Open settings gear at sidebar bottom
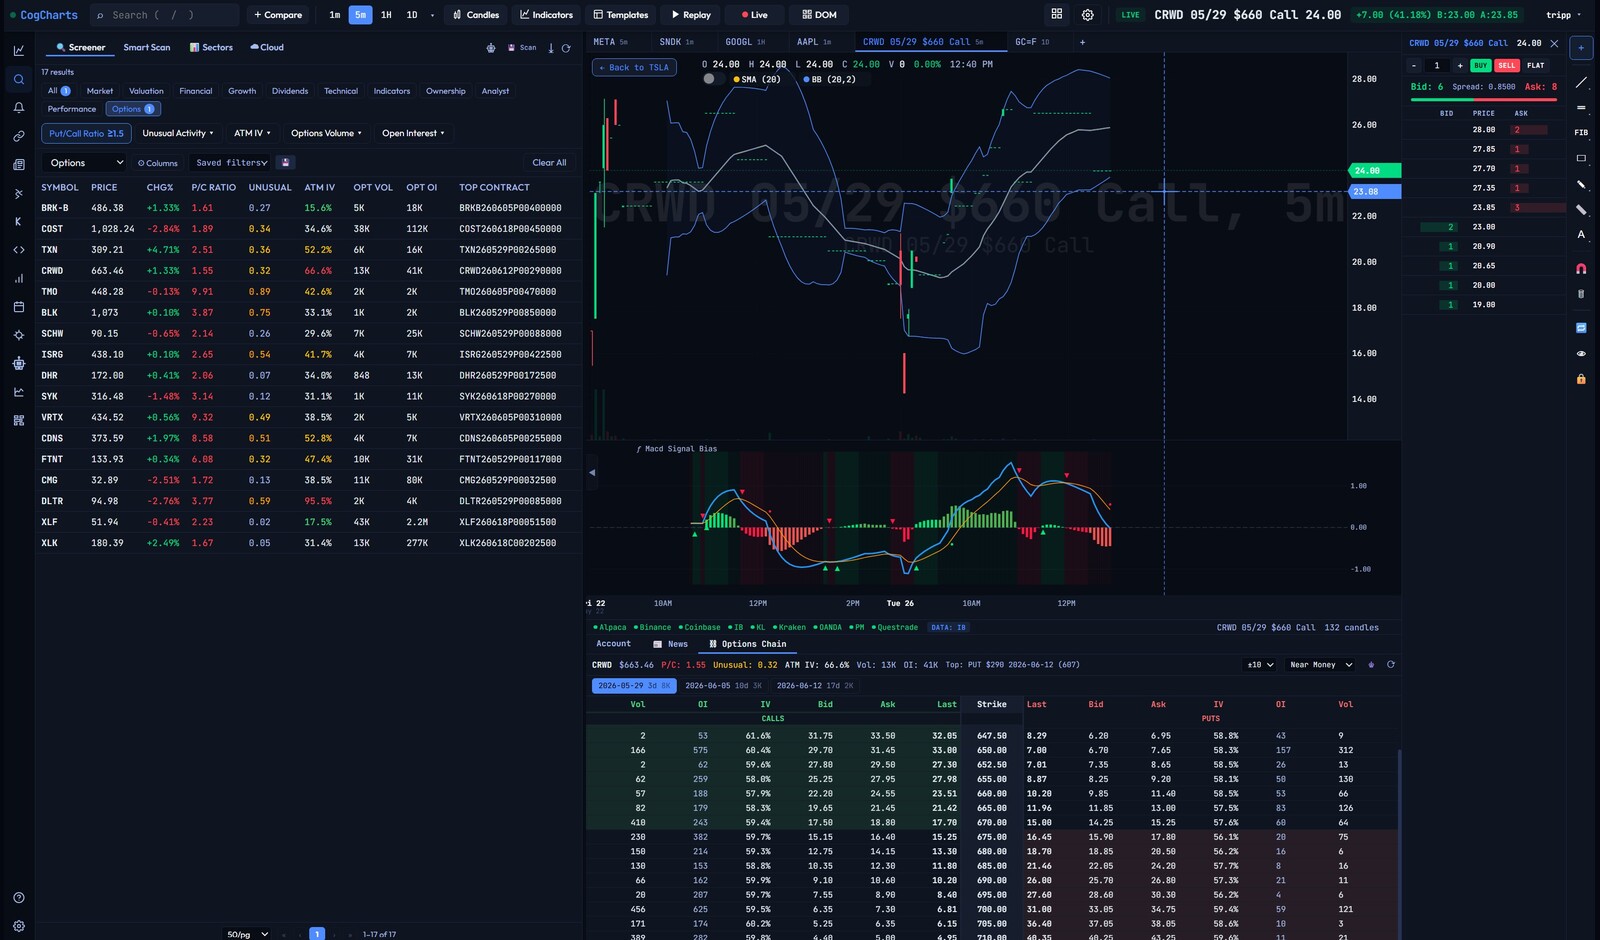 [x=18, y=926]
